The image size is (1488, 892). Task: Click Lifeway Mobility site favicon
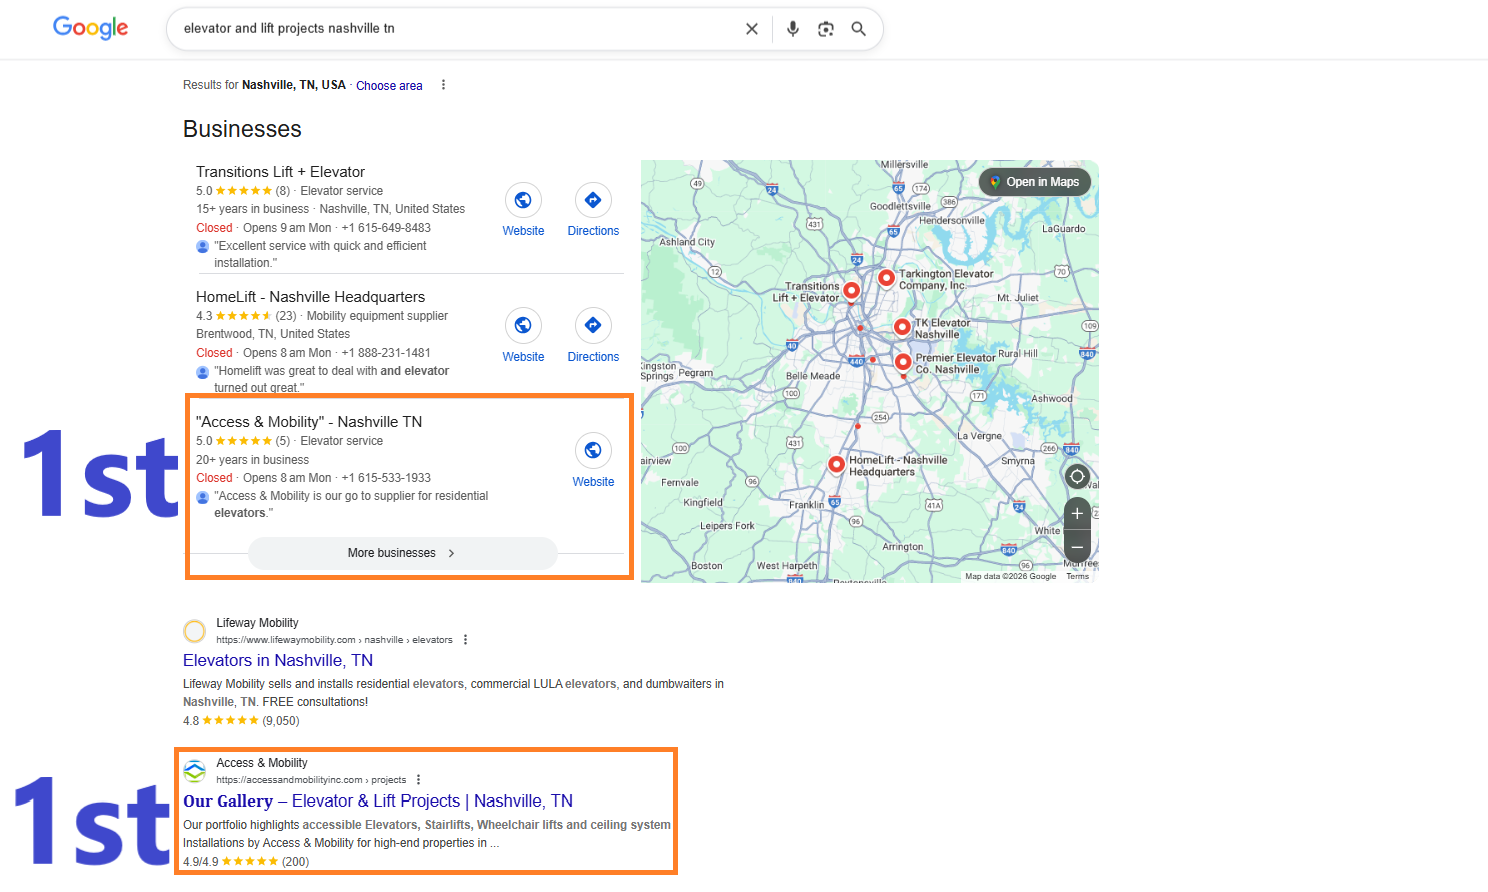click(x=195, y=631)
